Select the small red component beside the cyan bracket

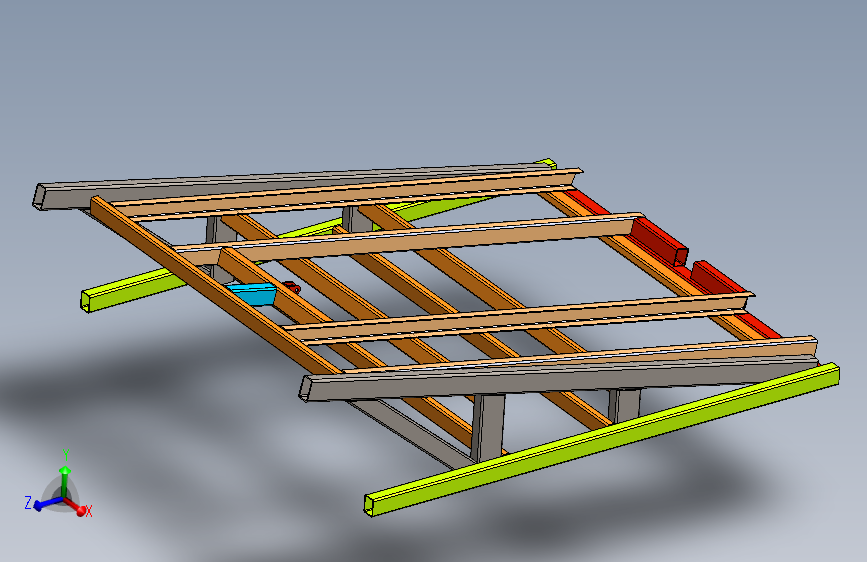point(293,287)
